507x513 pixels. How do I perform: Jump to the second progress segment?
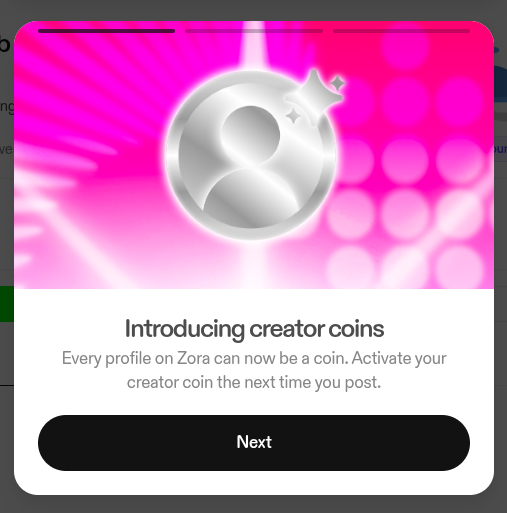[x=254, y=31]
